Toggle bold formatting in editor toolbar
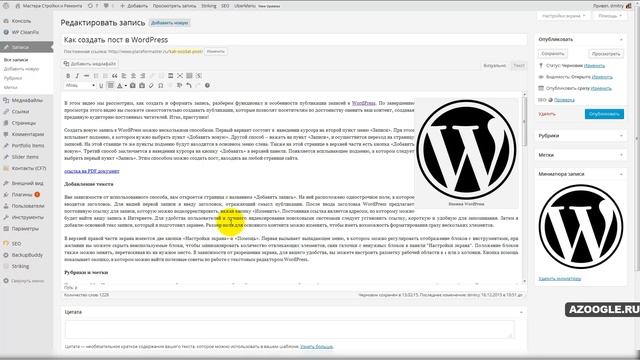This screenshot has height=360, width=640. tap(68, 76)
